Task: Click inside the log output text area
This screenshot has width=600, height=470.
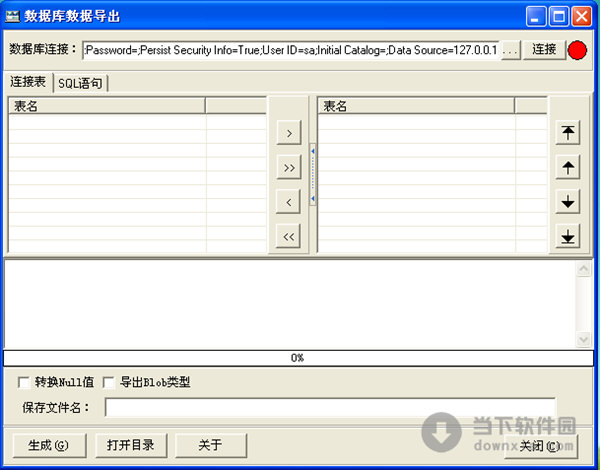Action: pos(290,304)
